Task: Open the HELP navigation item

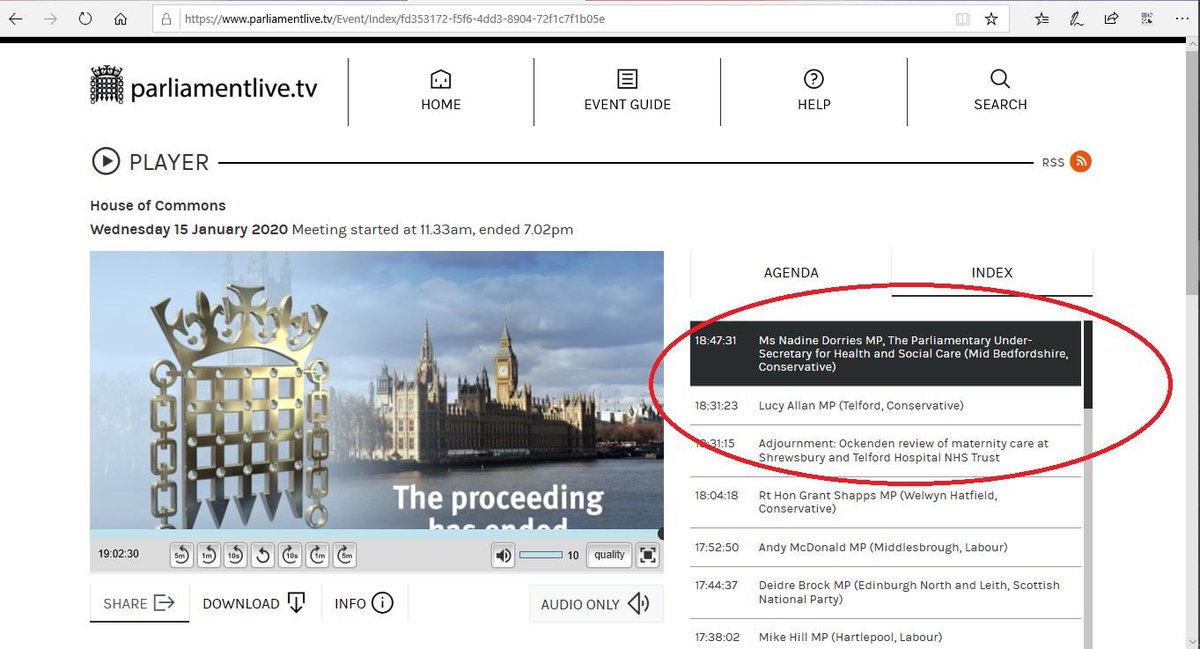Action: (814, 91)
